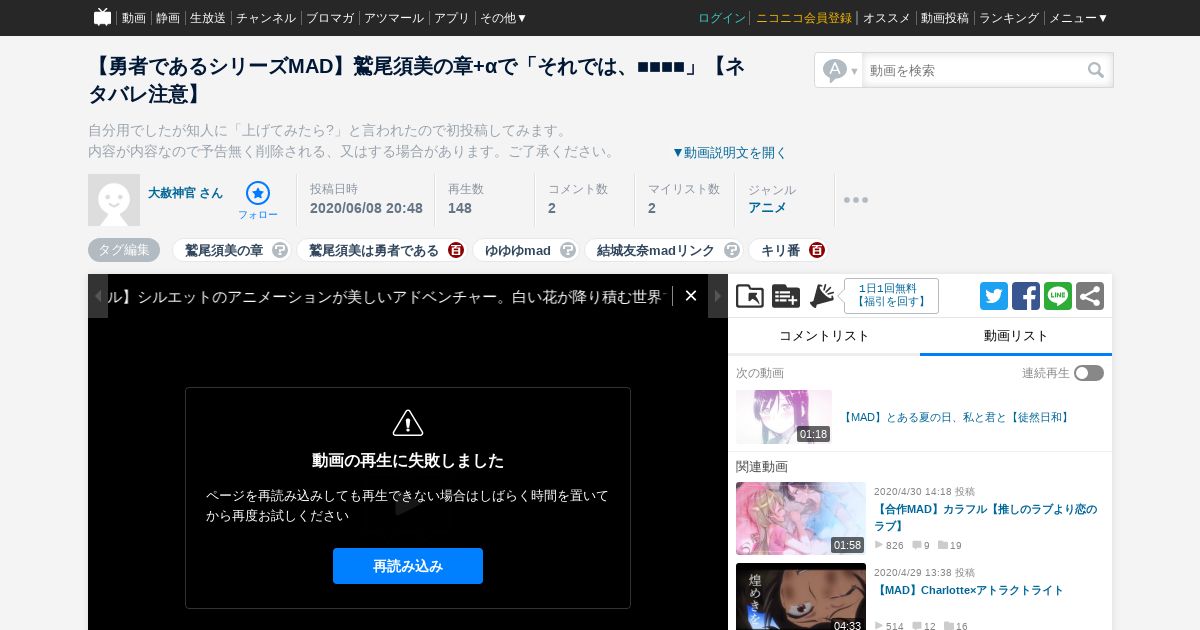Click the add to mylist icon
1200x630 pixels.
pyautogui.click(x=786, y=296)
